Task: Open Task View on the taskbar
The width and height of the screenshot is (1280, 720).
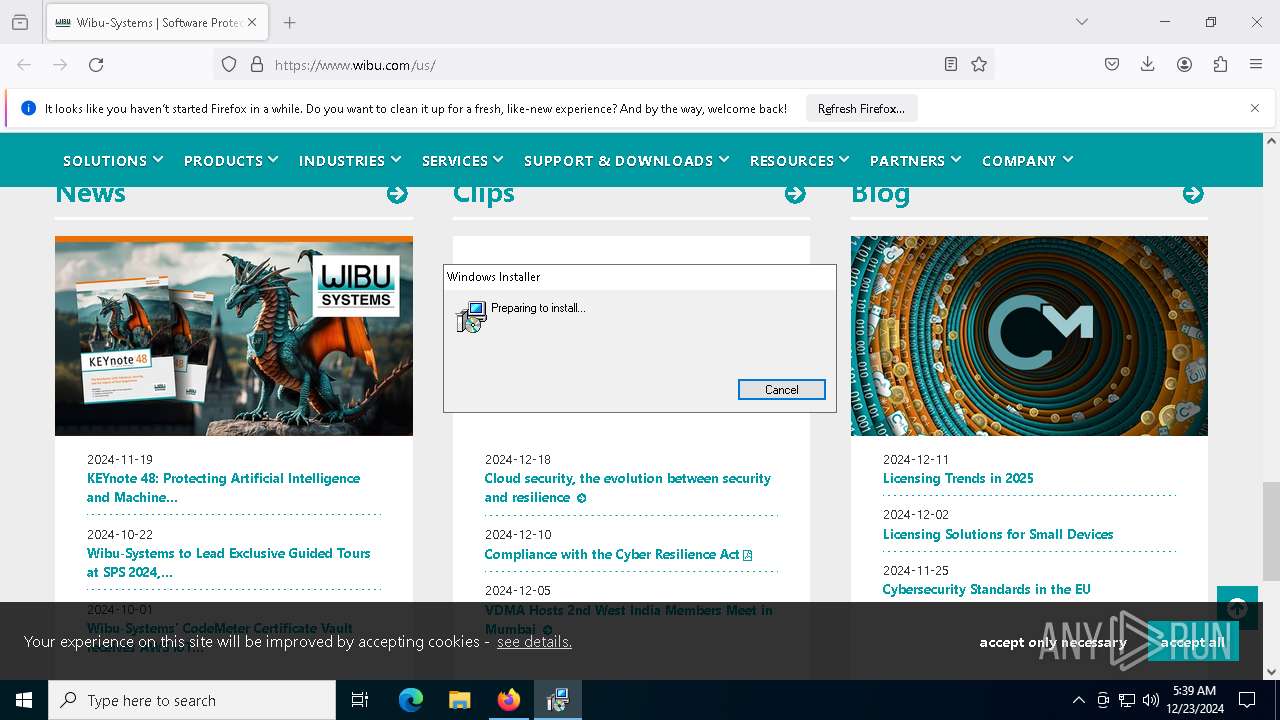Action: click(360, 700)
